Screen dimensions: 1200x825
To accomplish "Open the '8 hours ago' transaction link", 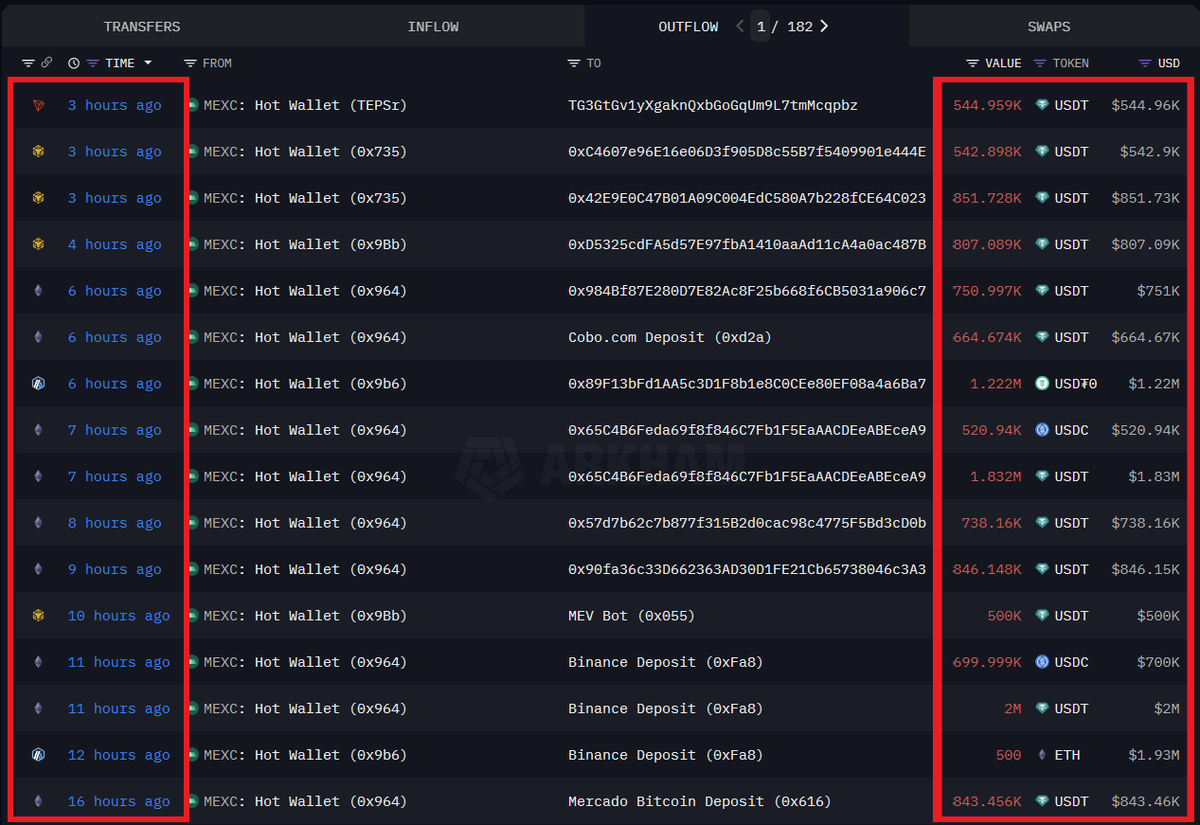I will [114, 523].
